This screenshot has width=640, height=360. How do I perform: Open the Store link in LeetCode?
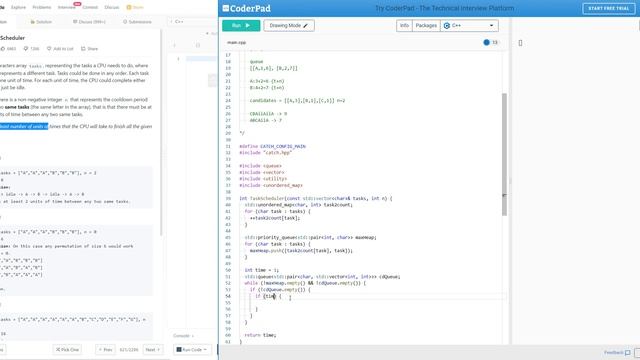coord(135,7)
